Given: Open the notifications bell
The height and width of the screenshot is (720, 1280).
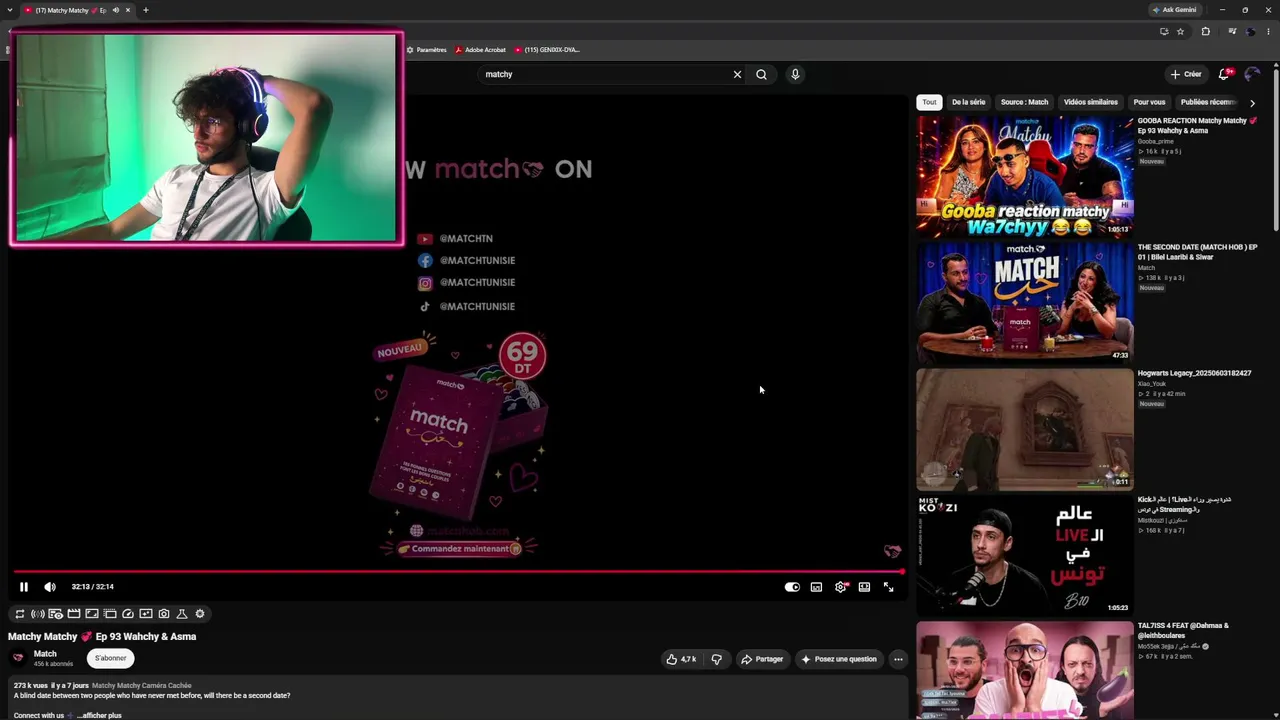Looking at the screenshot, I should [1224, 74].
